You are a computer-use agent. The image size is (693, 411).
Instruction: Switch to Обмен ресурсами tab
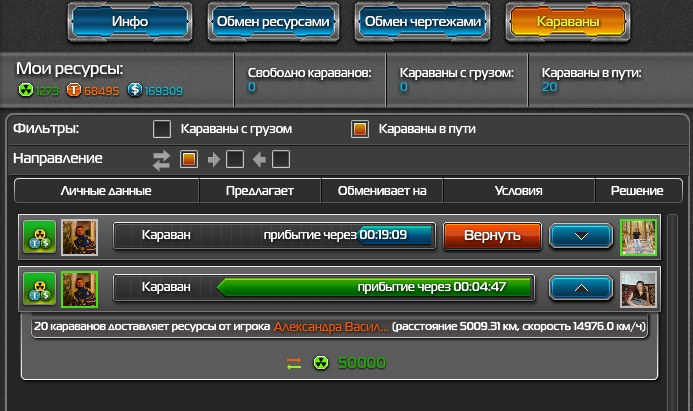[x=273, y=22]
